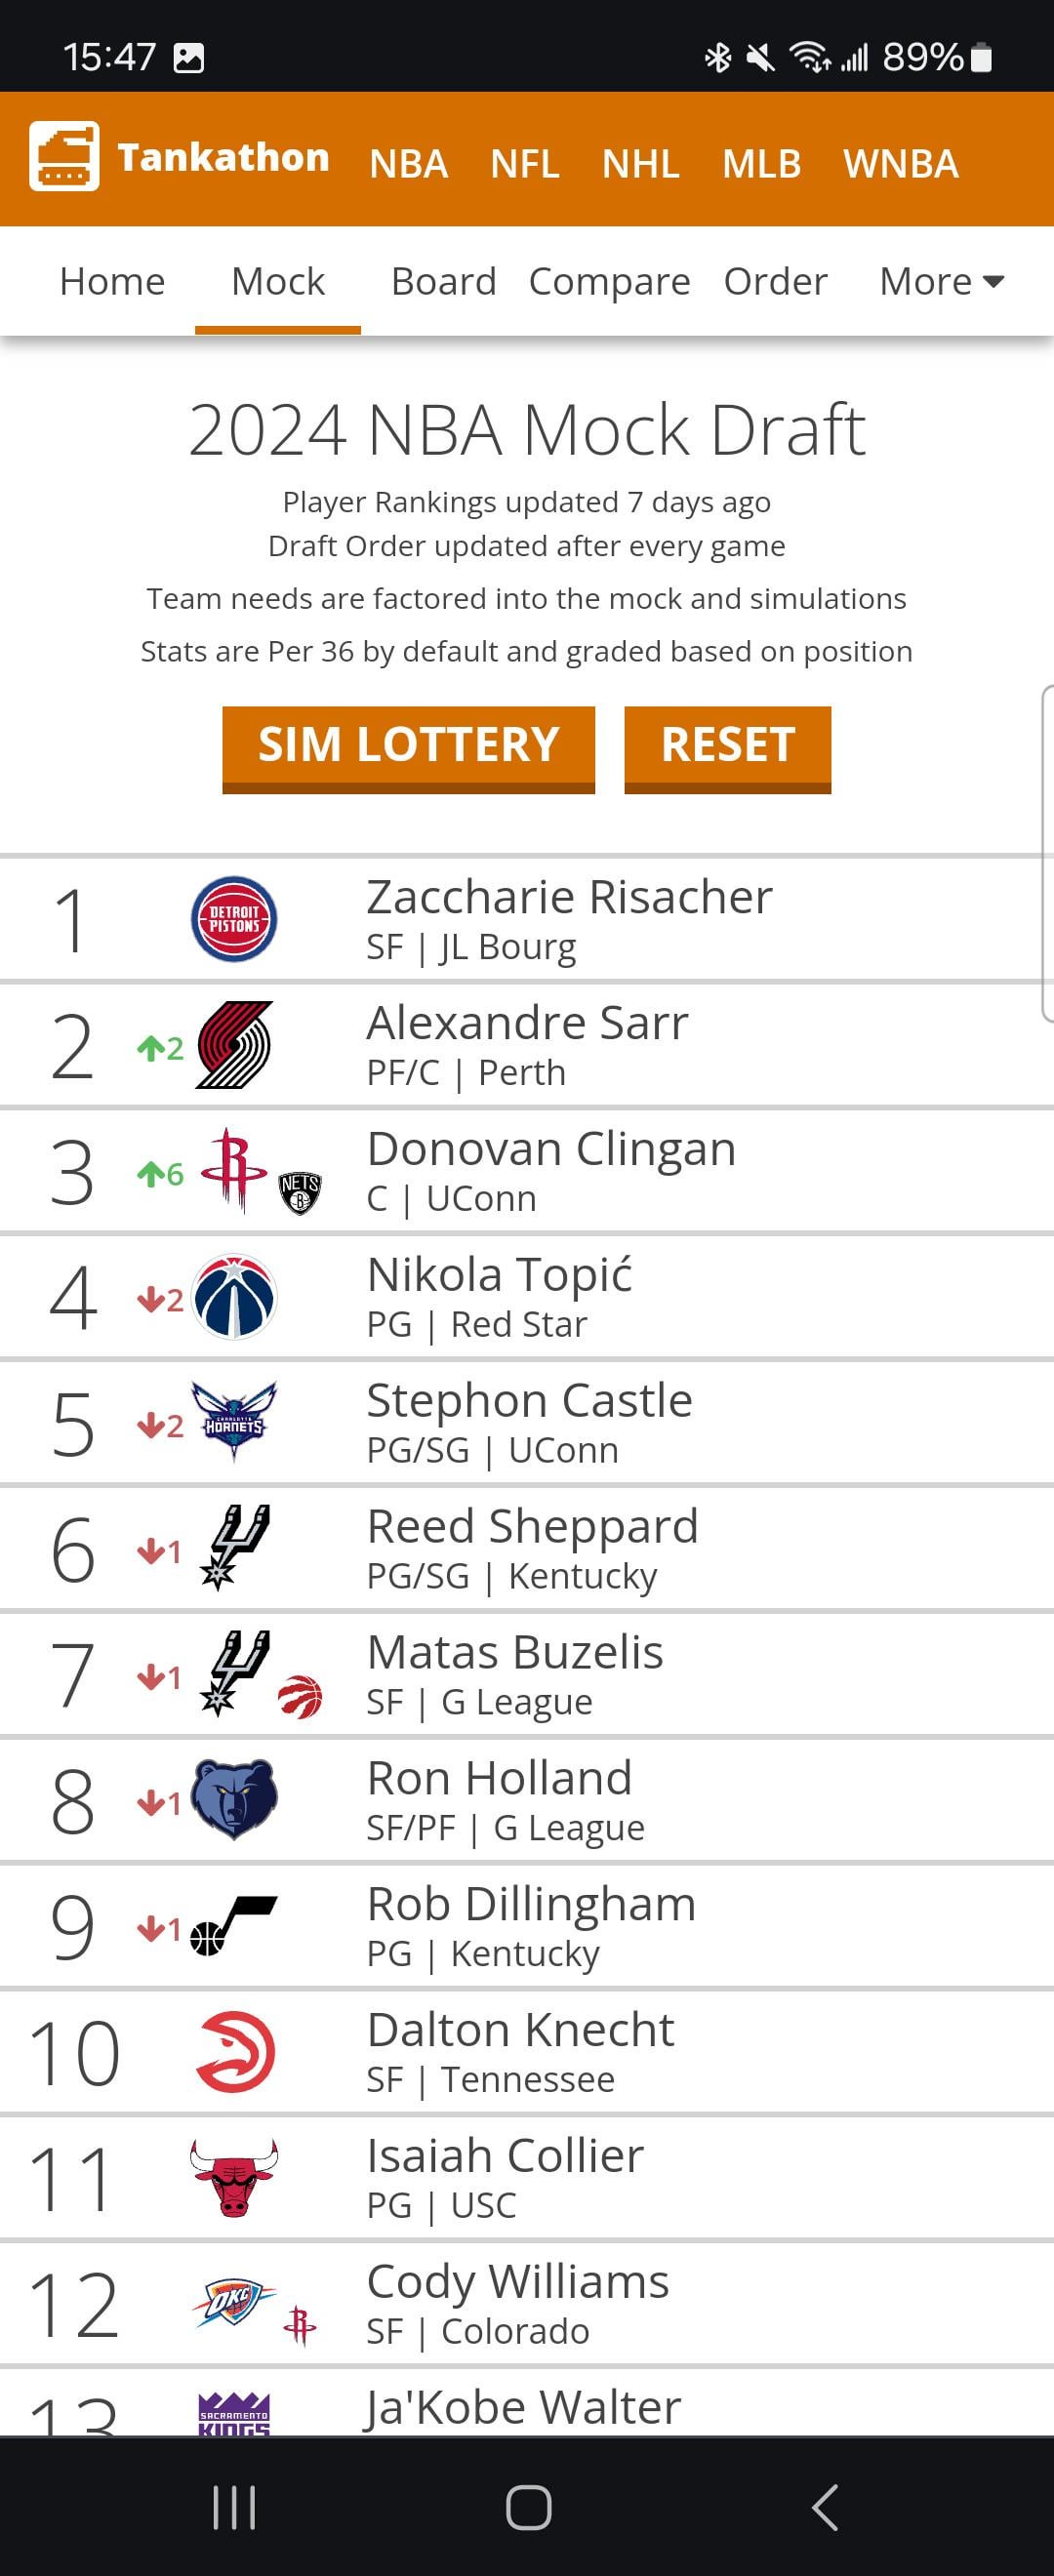Tap the Atlanta Hawks logo
1054x2576 pixels.
tap(234, 2052)
